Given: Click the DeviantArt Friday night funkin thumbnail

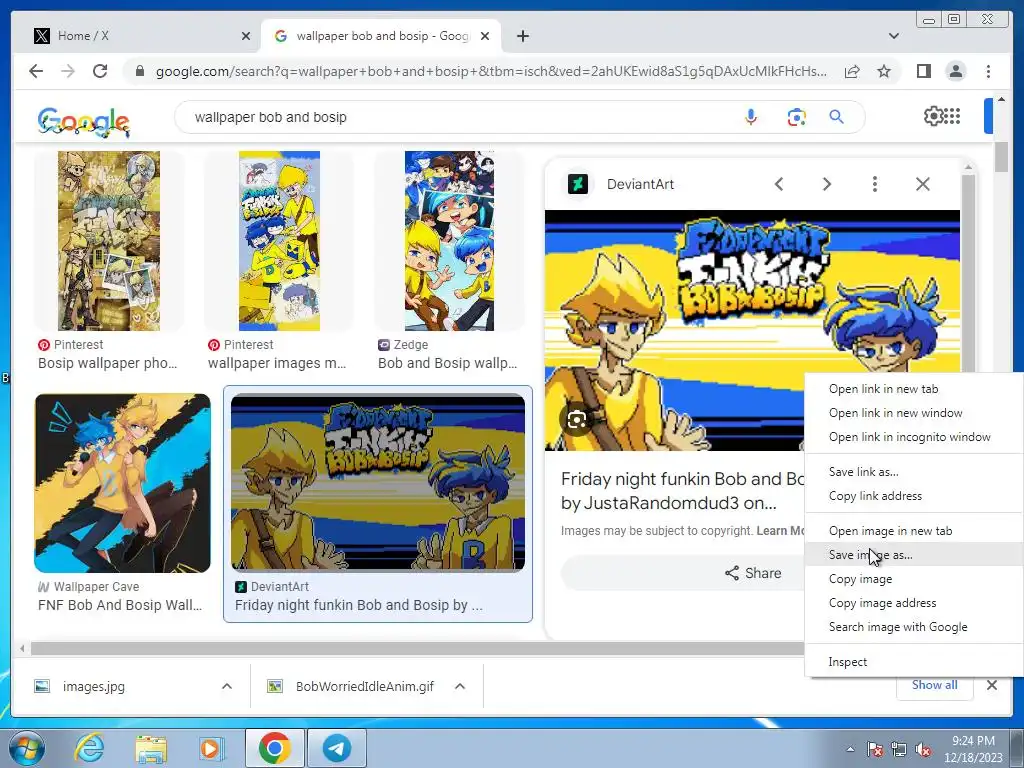Looking at the screenshot, I should click(377, 483).
